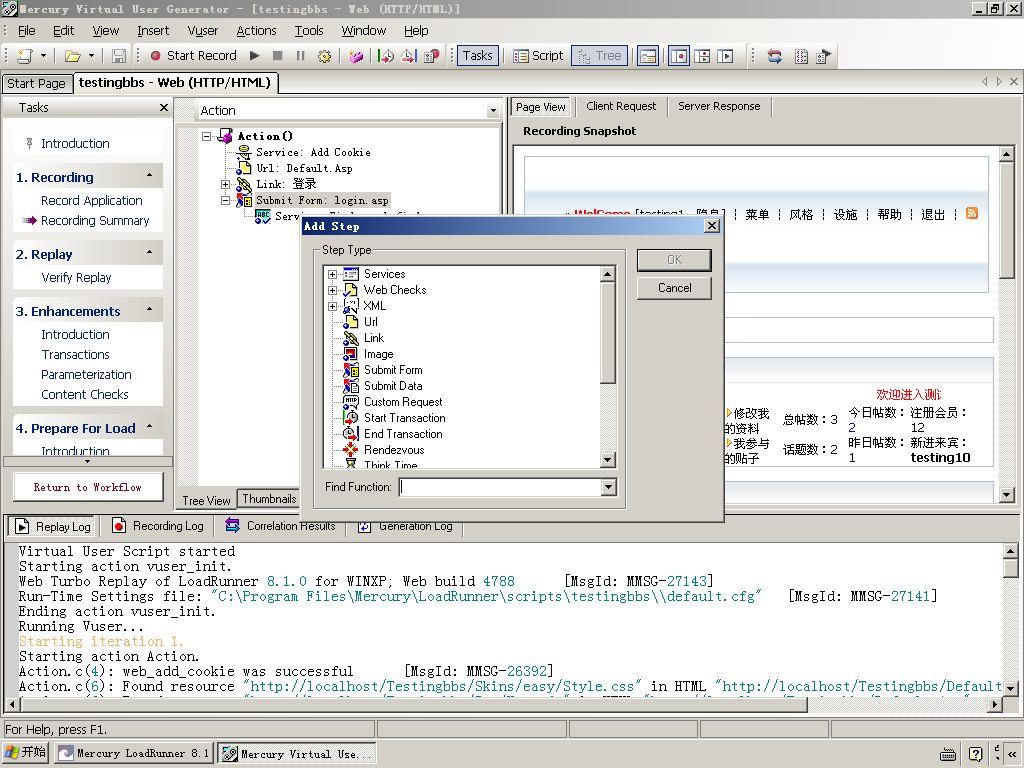Expand the Web Checks step type
1024x768 pixels.
[x=332, y=290]
